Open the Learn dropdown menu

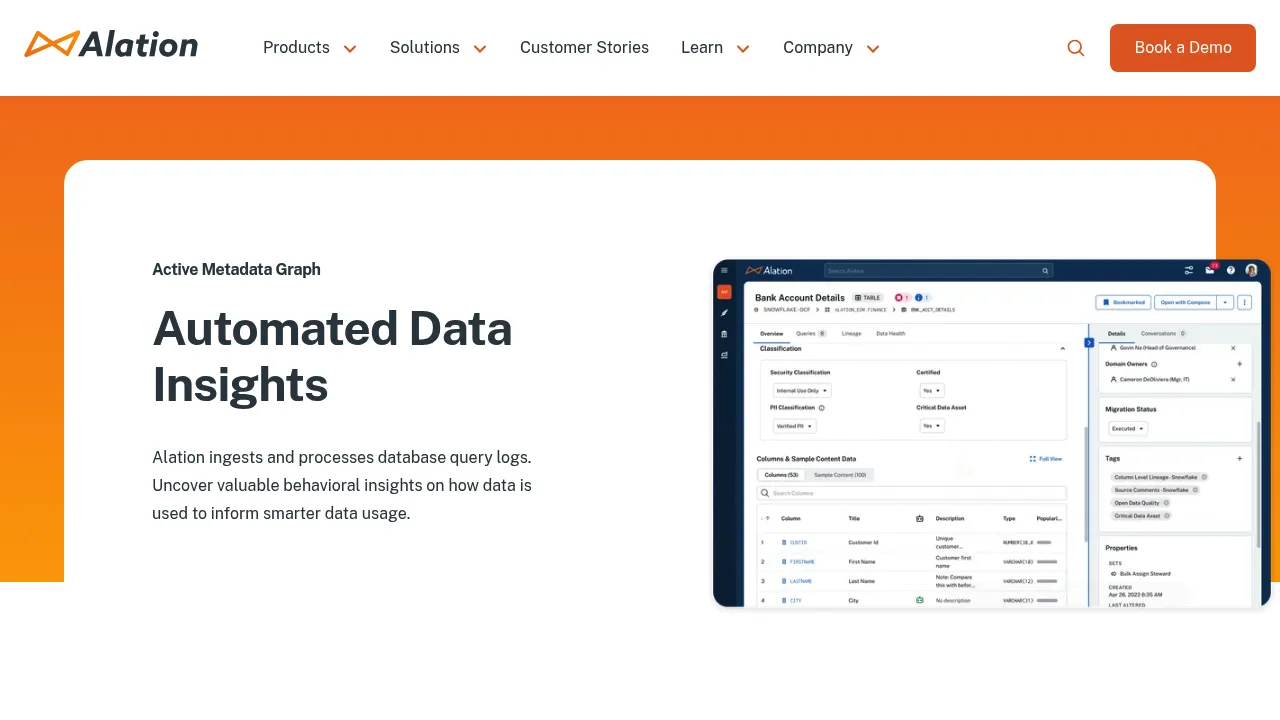716,48
